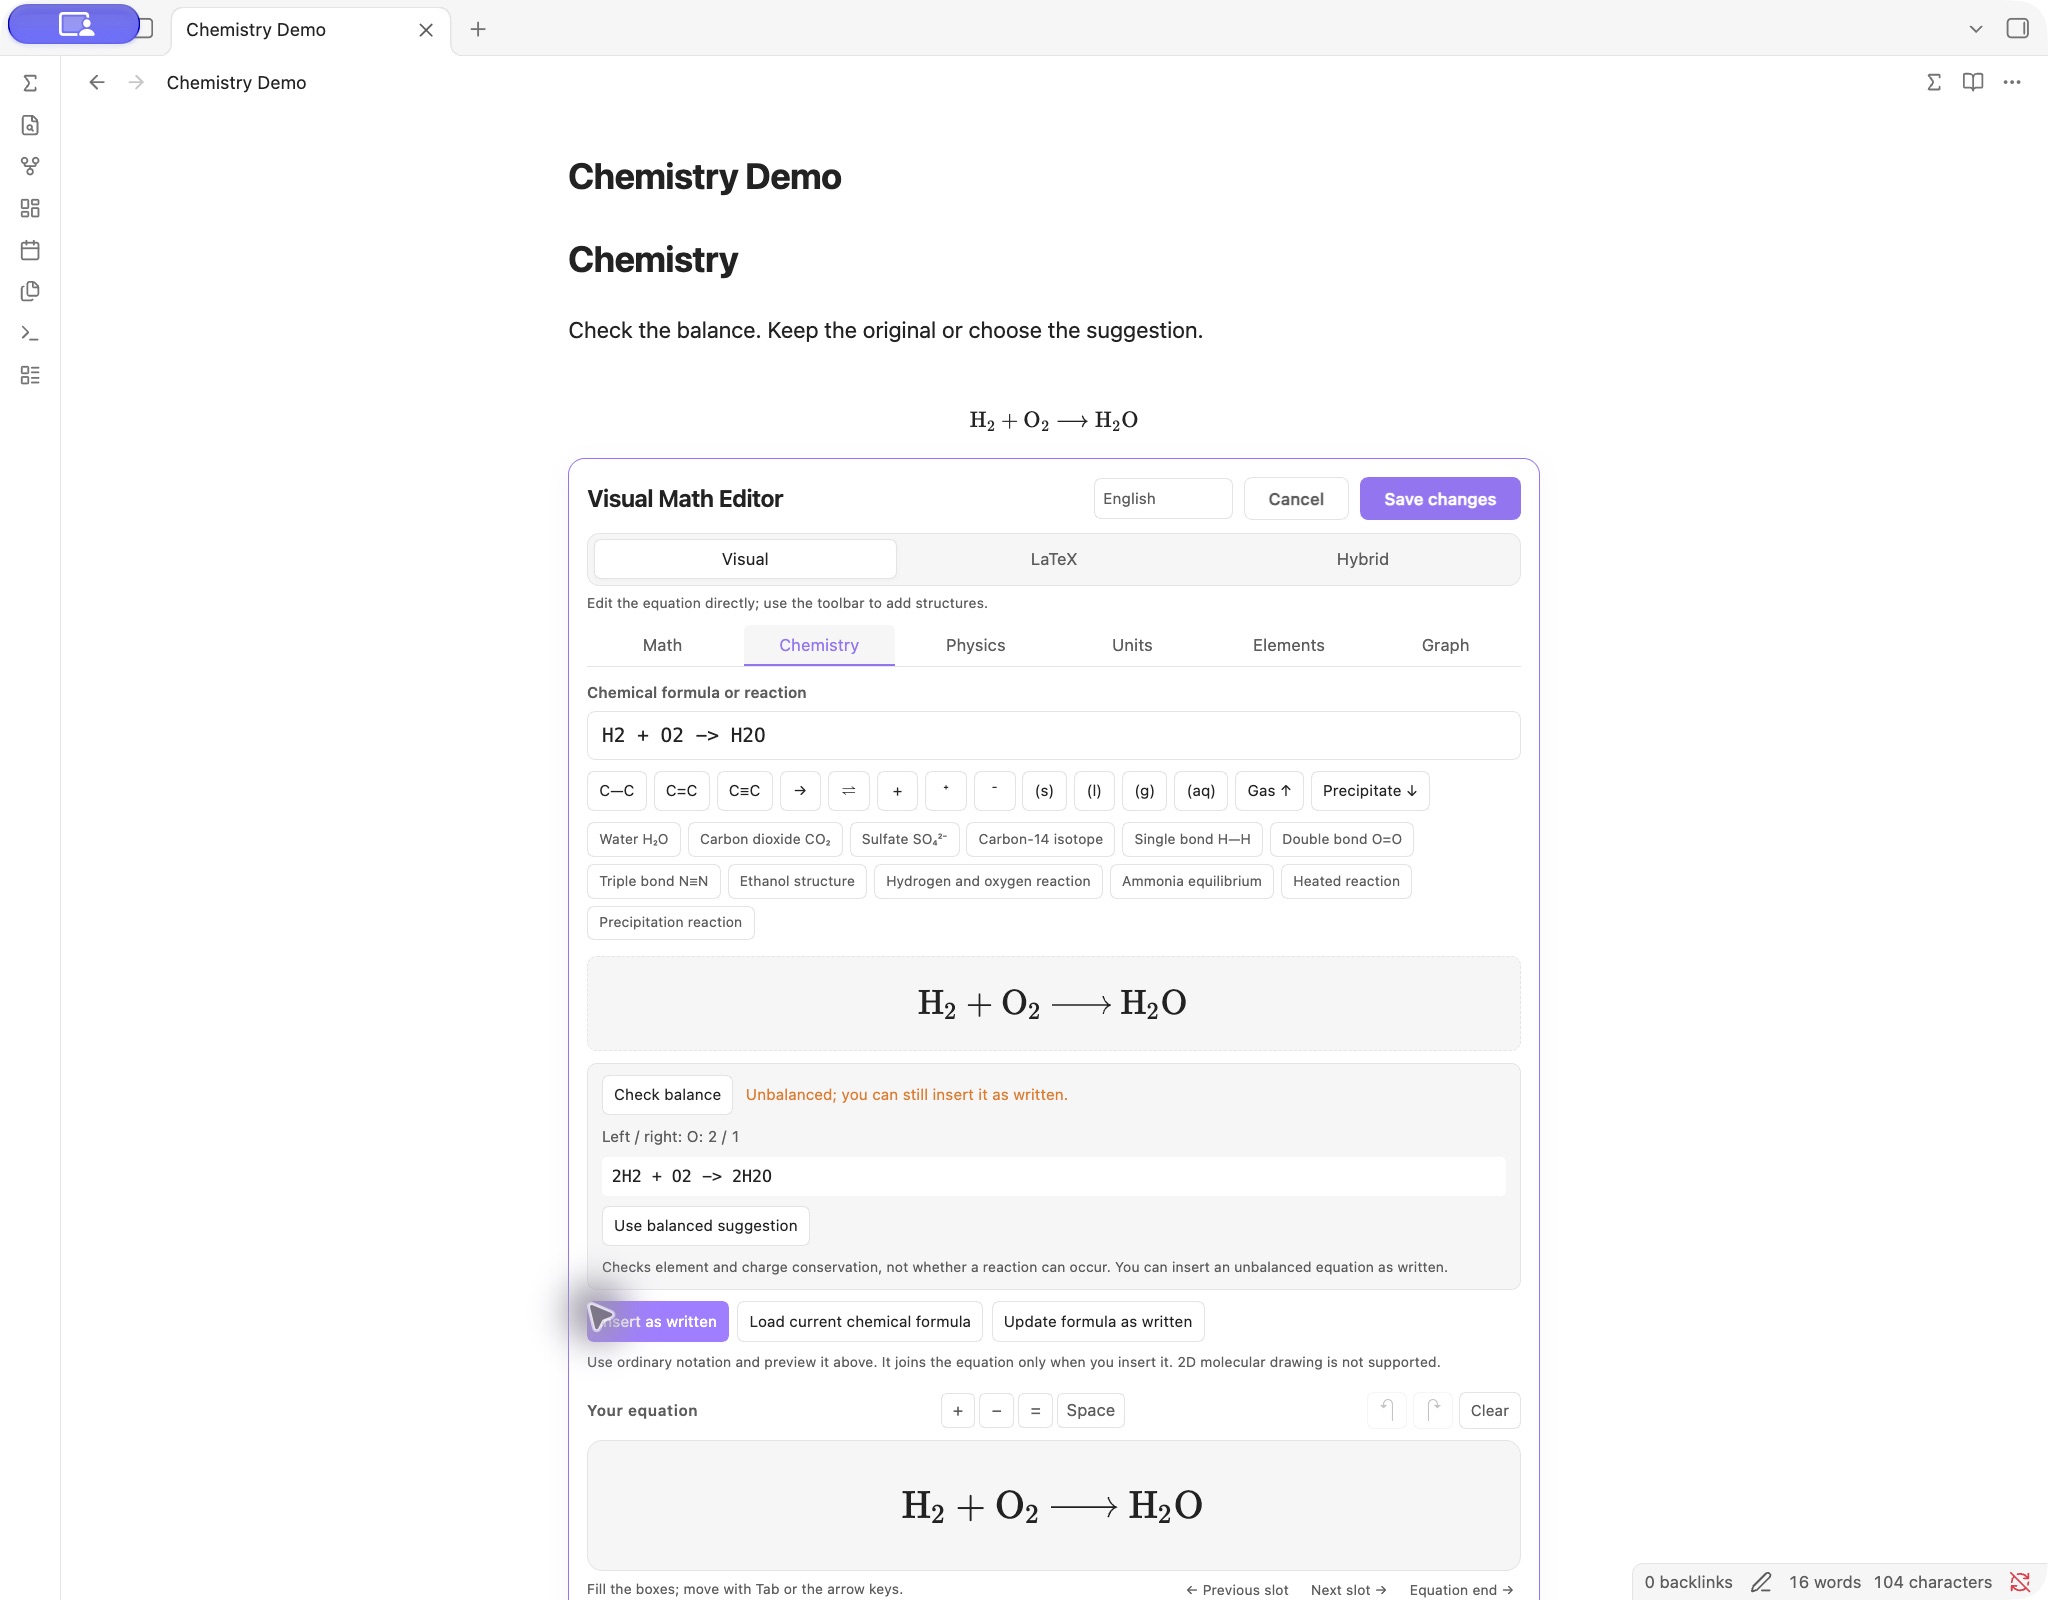Open the daily note calendar icon

point(30,250)
